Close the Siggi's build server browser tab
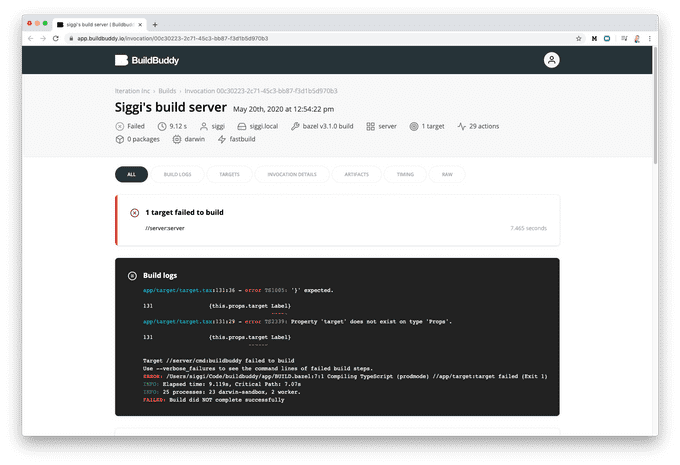This screenshot has width=680, height=465. pyautogui.click(x=140, y=25)
